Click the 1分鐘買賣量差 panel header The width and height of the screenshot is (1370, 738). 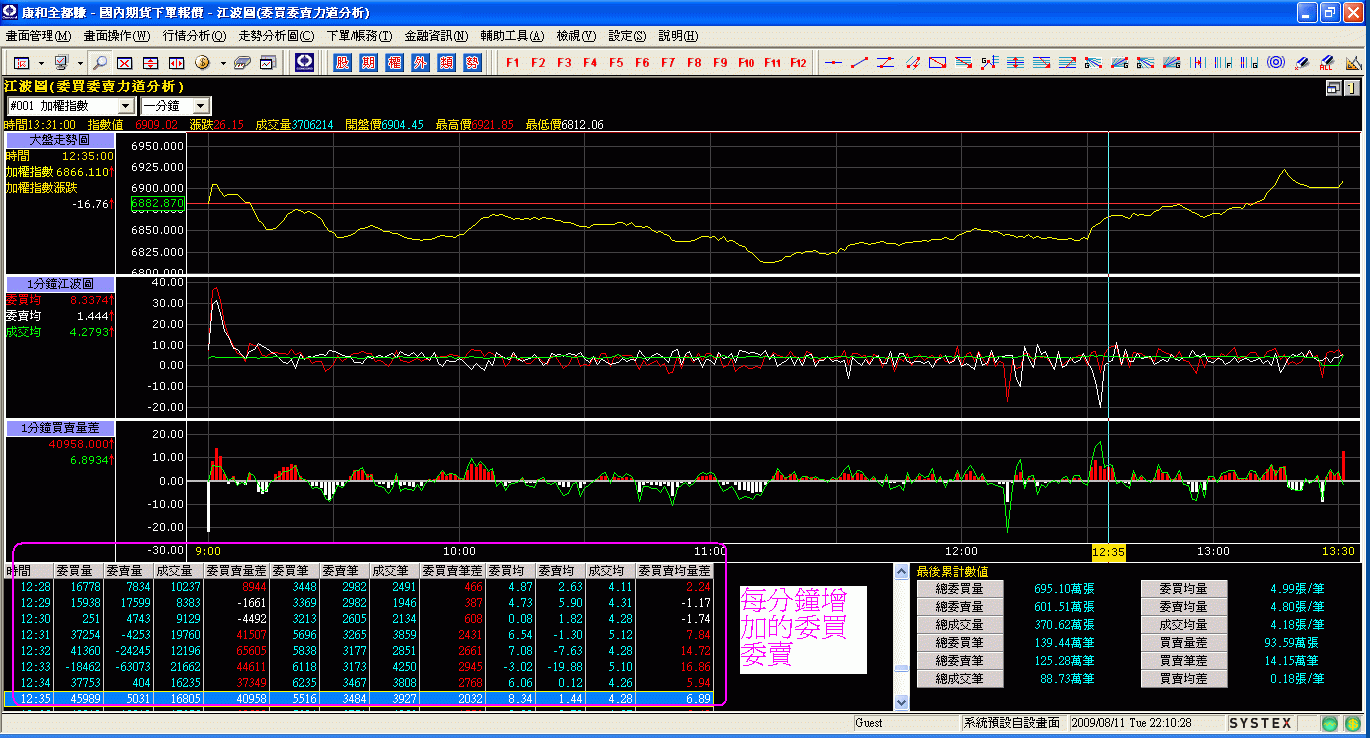(60, 428)
